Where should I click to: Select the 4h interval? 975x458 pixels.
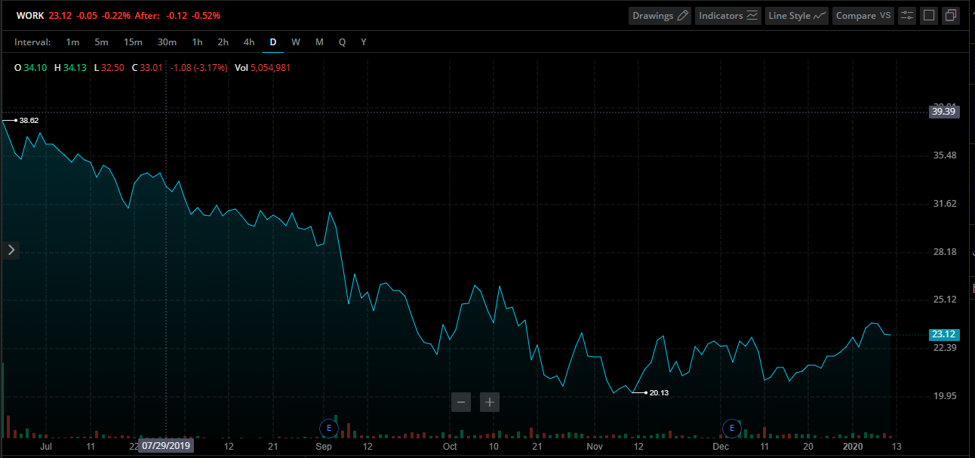coord(249,42)
